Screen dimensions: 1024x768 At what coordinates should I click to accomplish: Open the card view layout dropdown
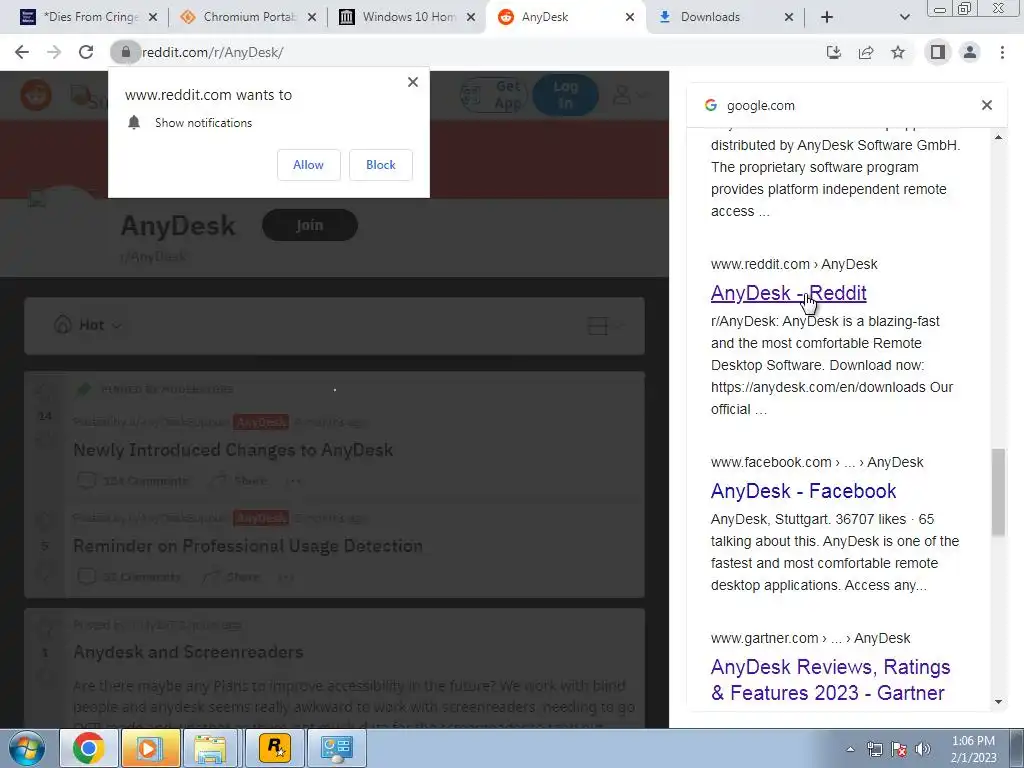pyautogui.click(x=607, y=326)
